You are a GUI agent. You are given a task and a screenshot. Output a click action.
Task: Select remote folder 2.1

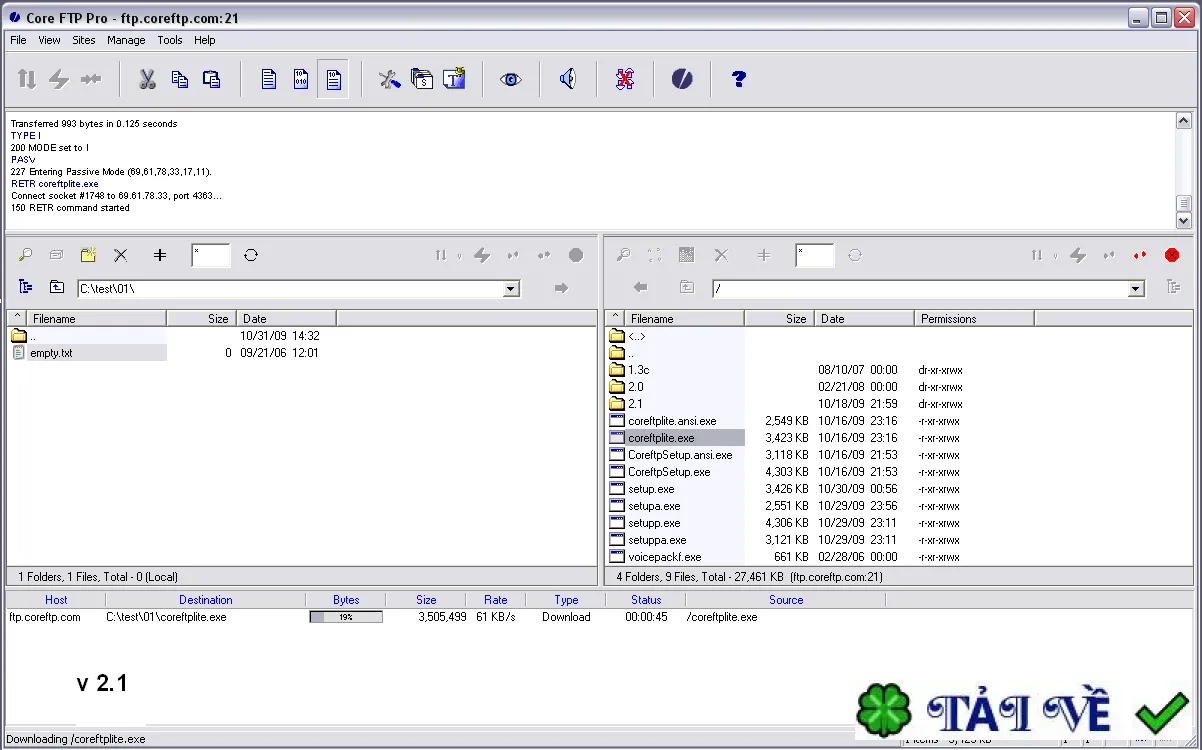[636, 404]
